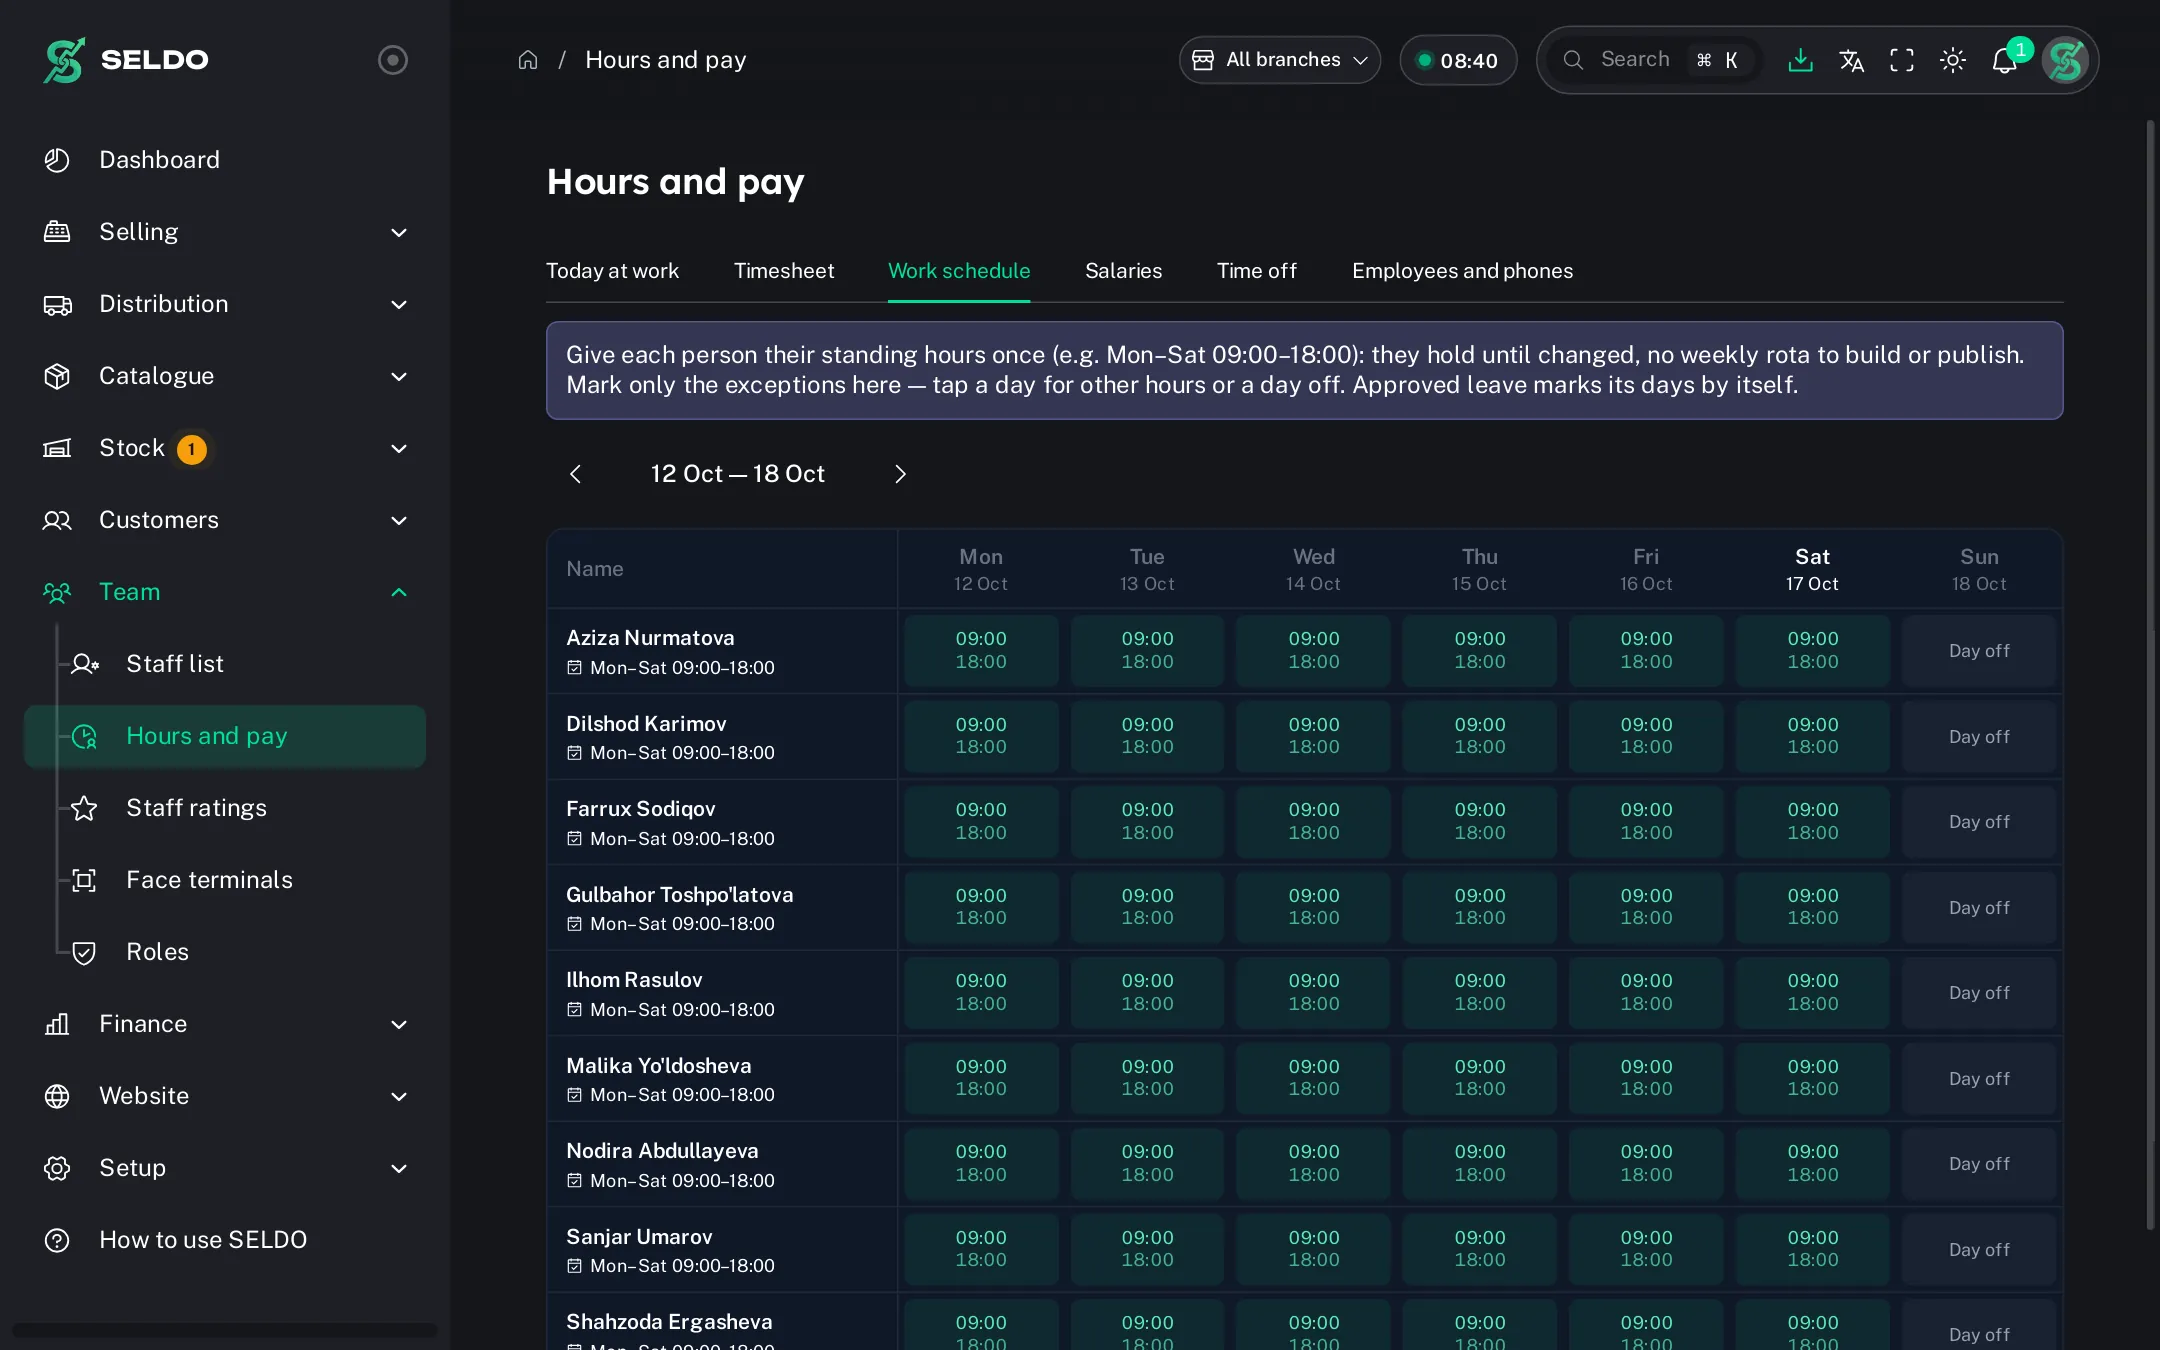Open Staff list icon item
This screenshot has height=1350, width=2160.
coord(85,664)
